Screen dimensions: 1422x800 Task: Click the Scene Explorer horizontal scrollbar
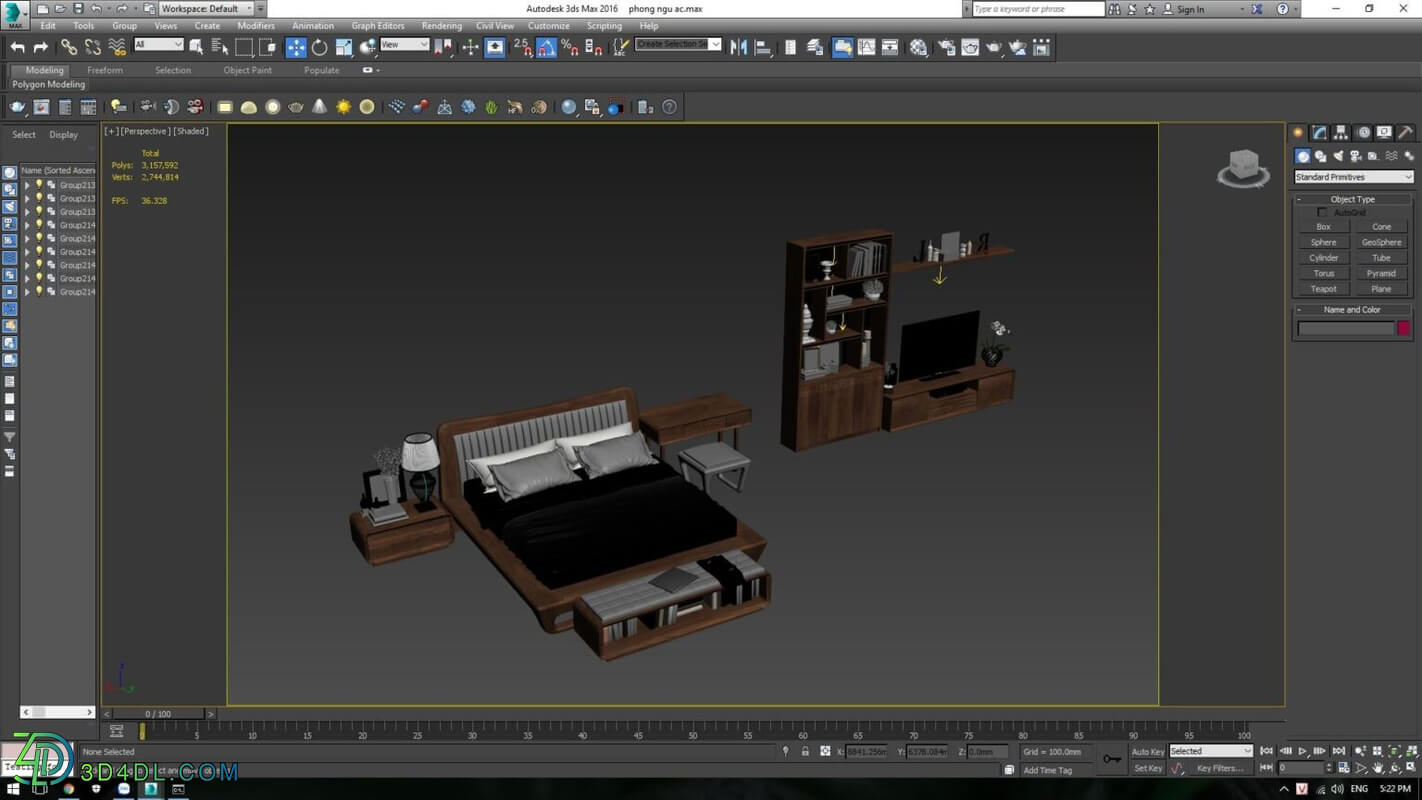tap(57, 712)
